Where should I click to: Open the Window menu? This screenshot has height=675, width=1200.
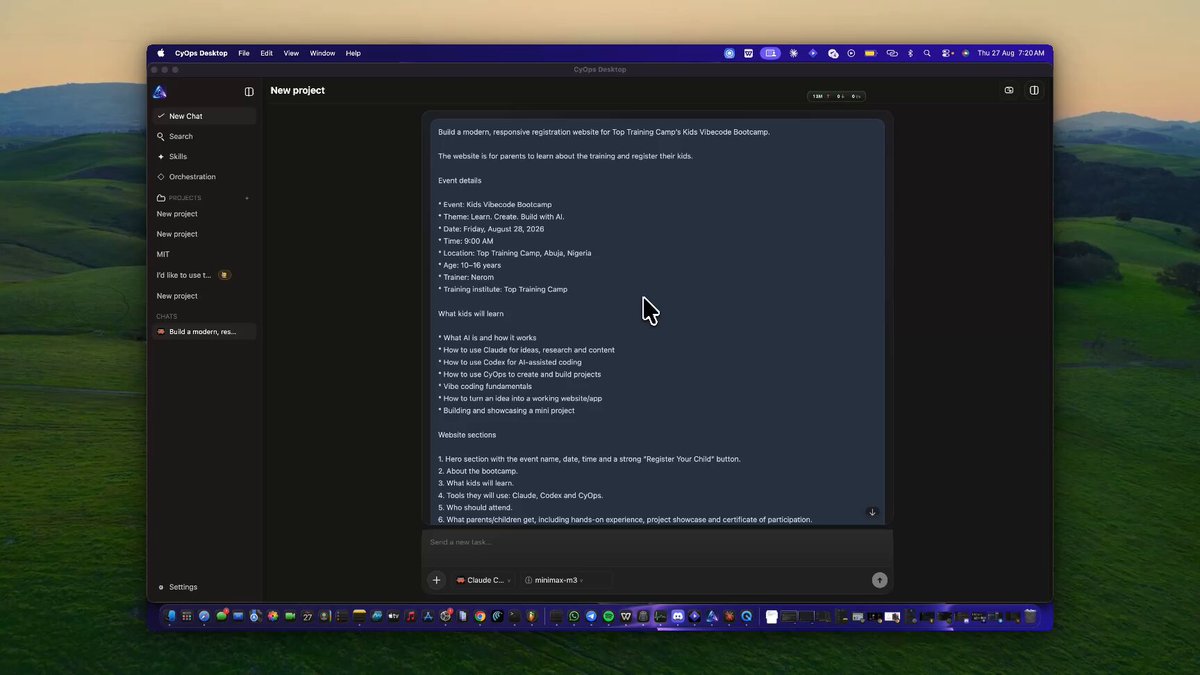[x=322, y=53]
